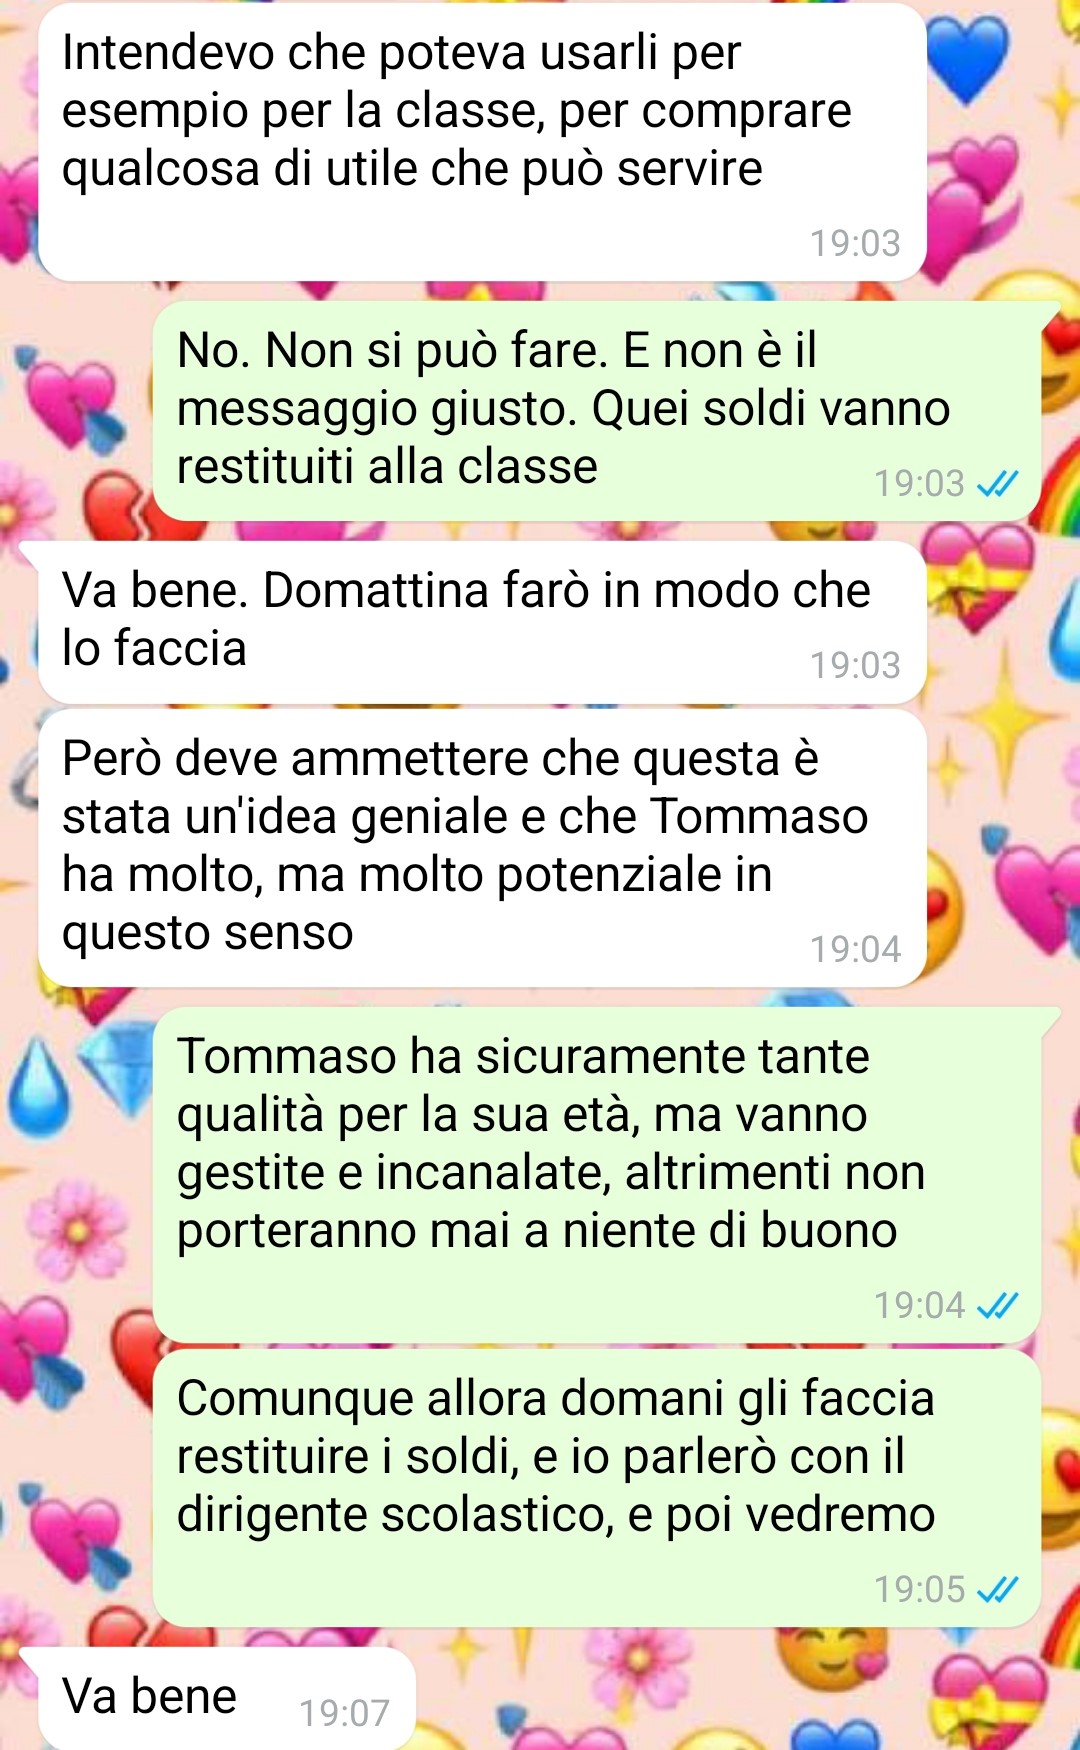1080x1750 pixels.
Task: Select the 'Comunque allora domani gli faccia' message
Action: pos(597,1488)
